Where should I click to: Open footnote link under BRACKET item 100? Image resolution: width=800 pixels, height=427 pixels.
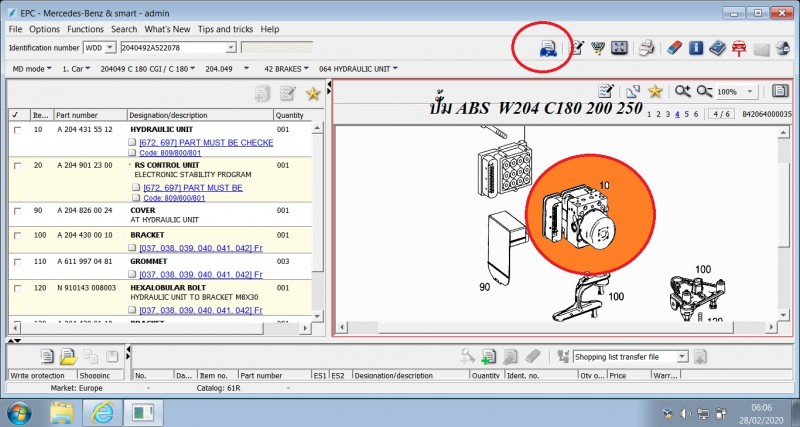click(201, 248)
